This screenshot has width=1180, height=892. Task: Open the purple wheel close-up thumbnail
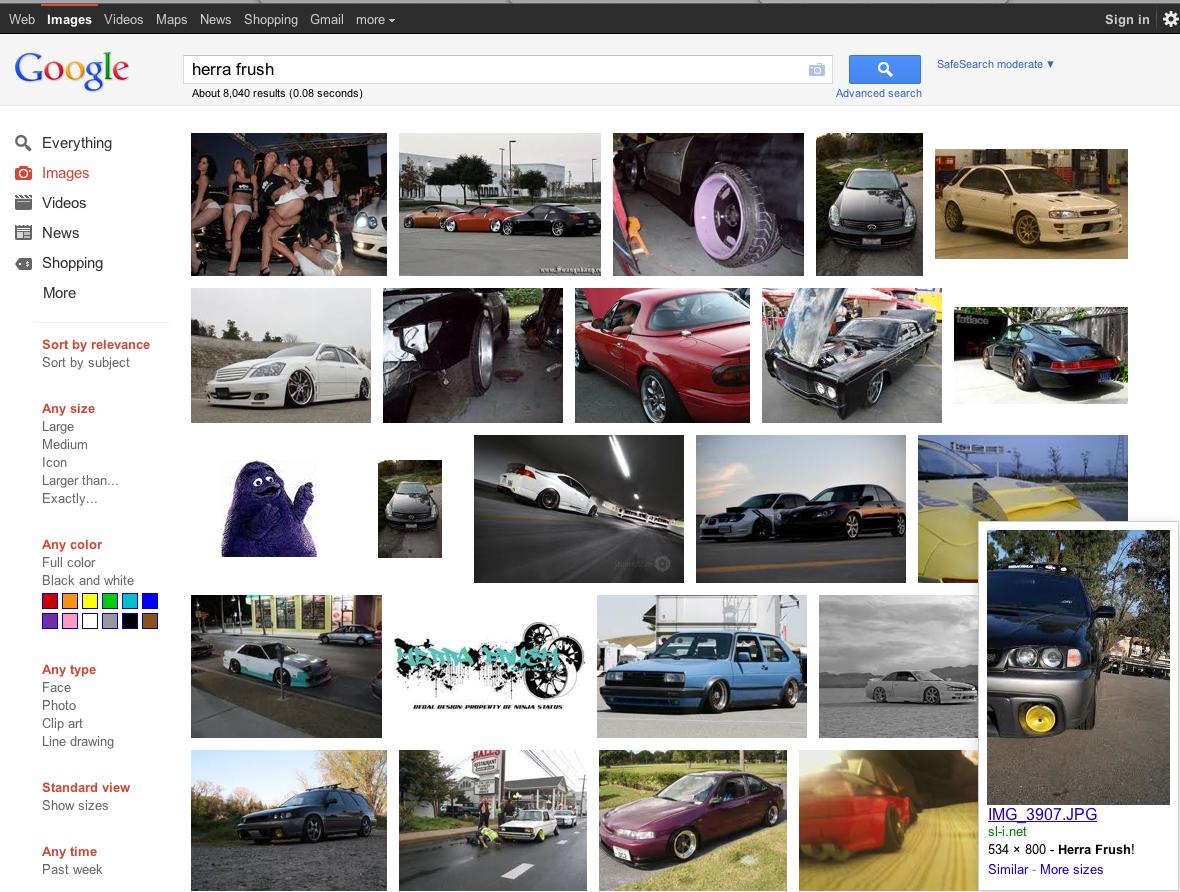tap(708, 204)
